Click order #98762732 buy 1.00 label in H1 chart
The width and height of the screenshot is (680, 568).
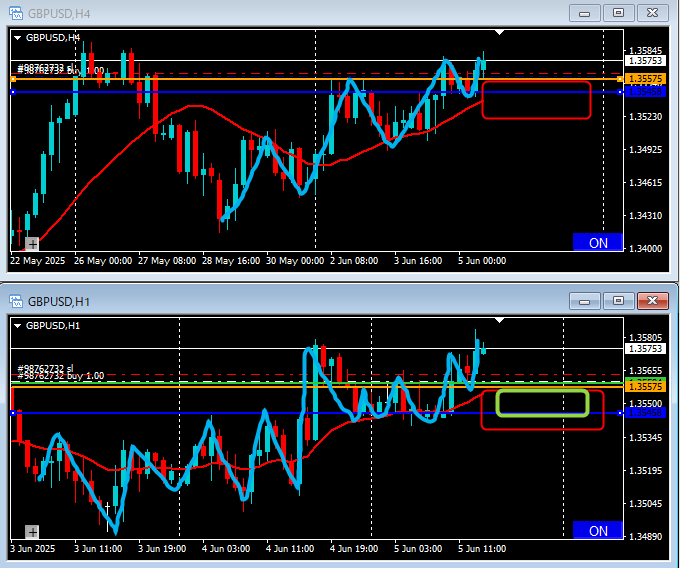click(61, 376)
